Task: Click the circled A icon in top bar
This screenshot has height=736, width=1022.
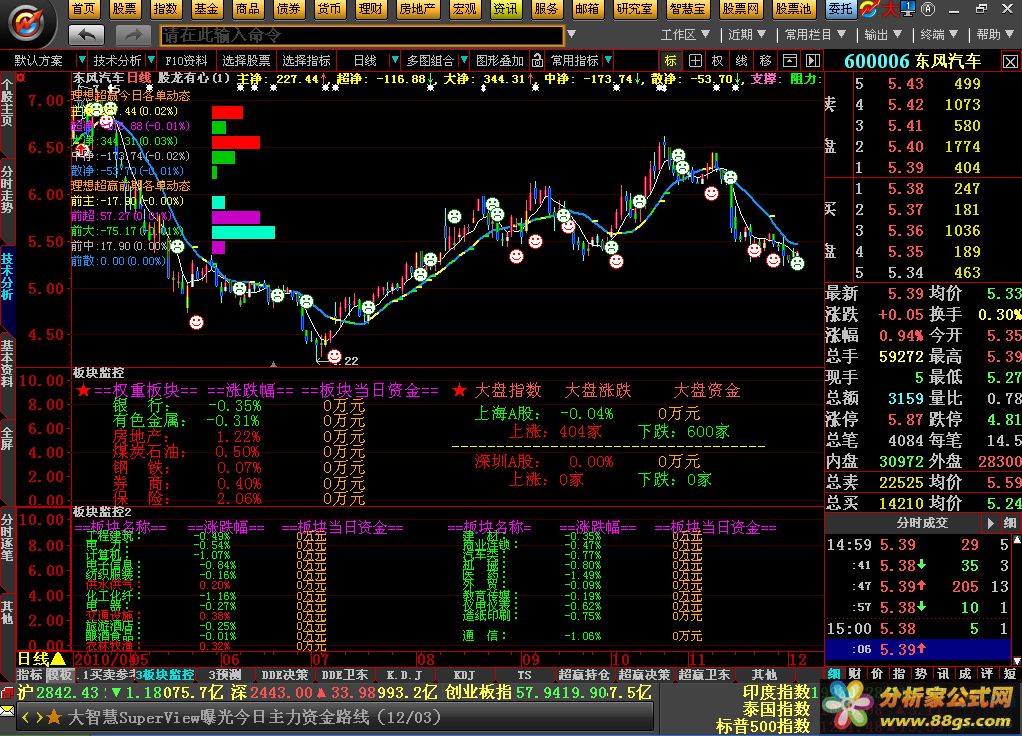Action: click(928, 8)
